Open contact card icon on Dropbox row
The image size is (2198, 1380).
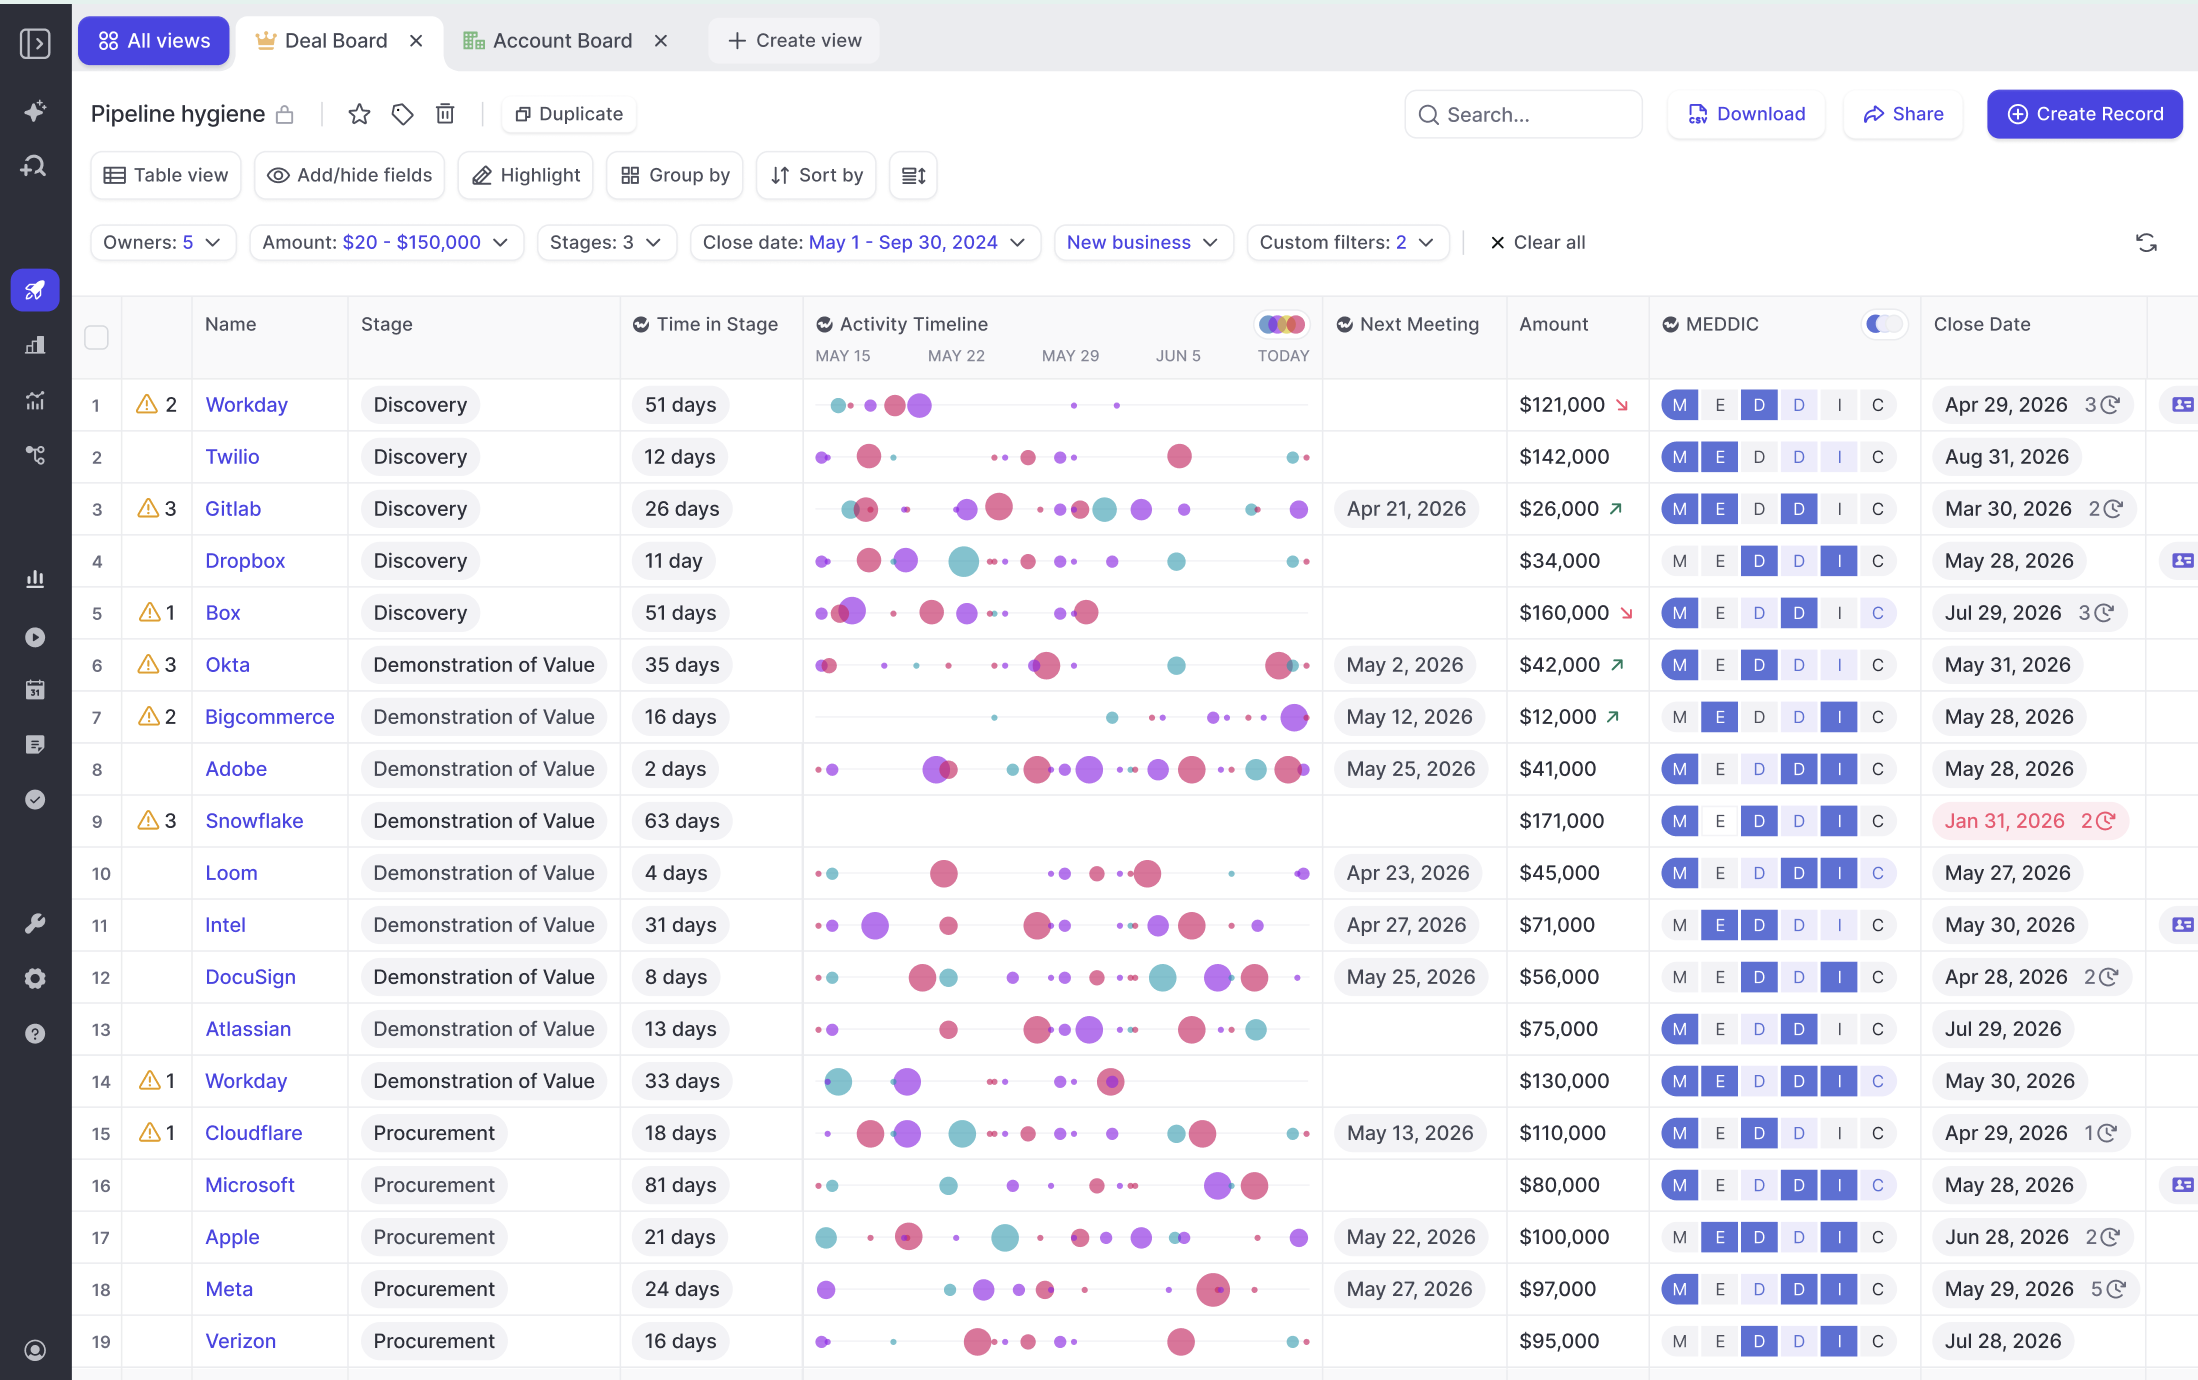[x=2182, y=561]
